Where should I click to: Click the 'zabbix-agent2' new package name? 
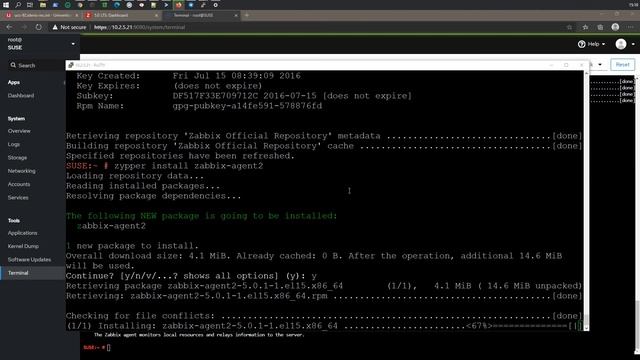tap(111, 226)
